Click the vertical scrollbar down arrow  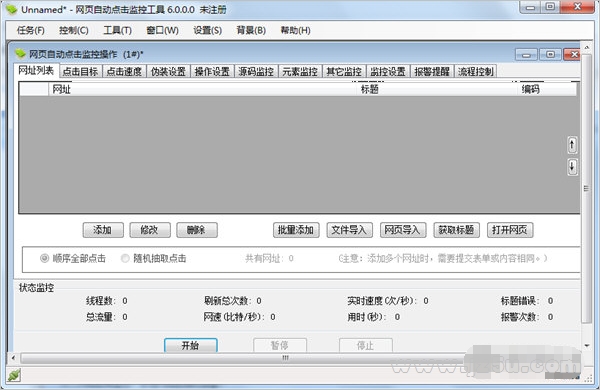point(587,346)
